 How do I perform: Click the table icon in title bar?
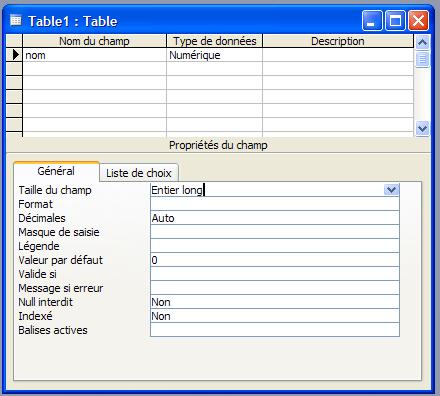click(15, 21)
